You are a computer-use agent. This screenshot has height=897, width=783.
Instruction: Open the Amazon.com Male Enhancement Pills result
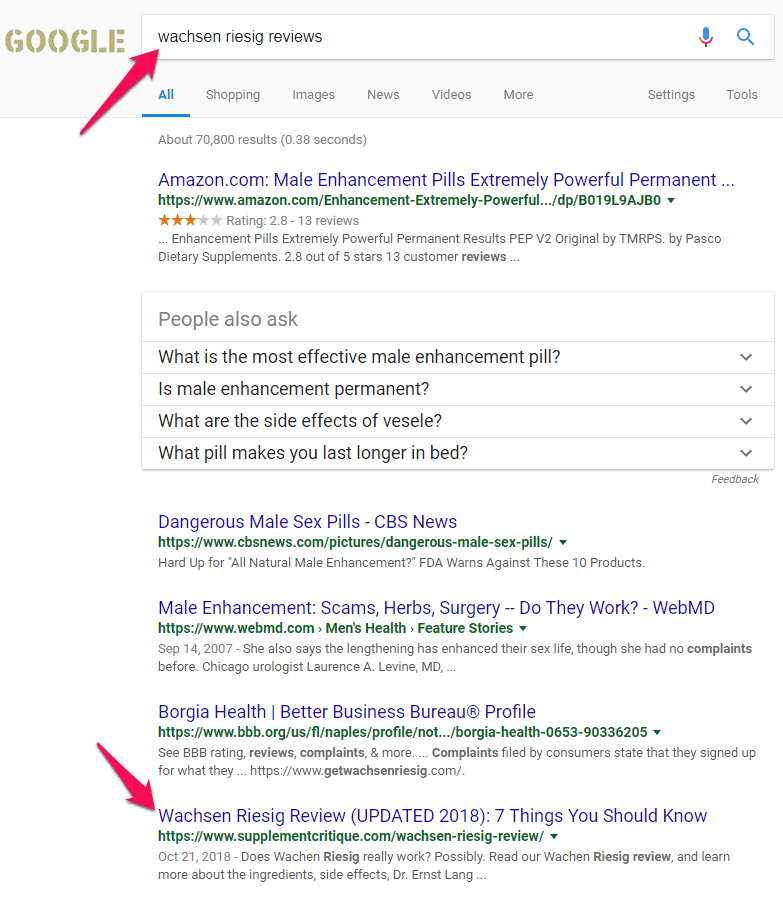tap(446, 180)
